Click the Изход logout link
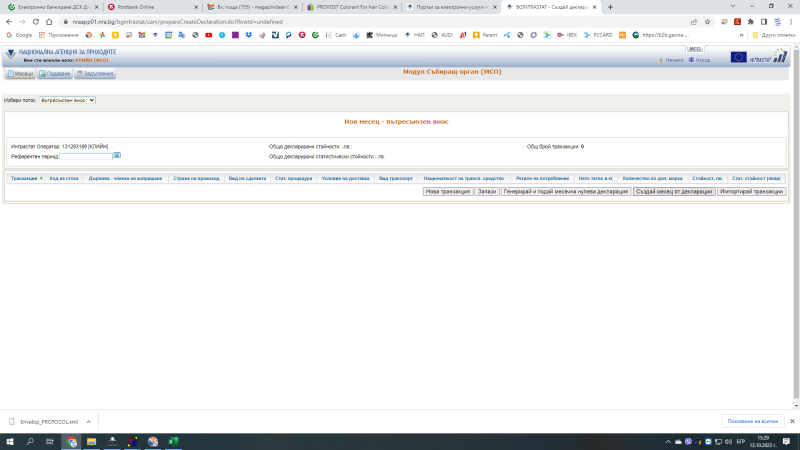This screenshot has width=800, height=450. coord(702,60)
